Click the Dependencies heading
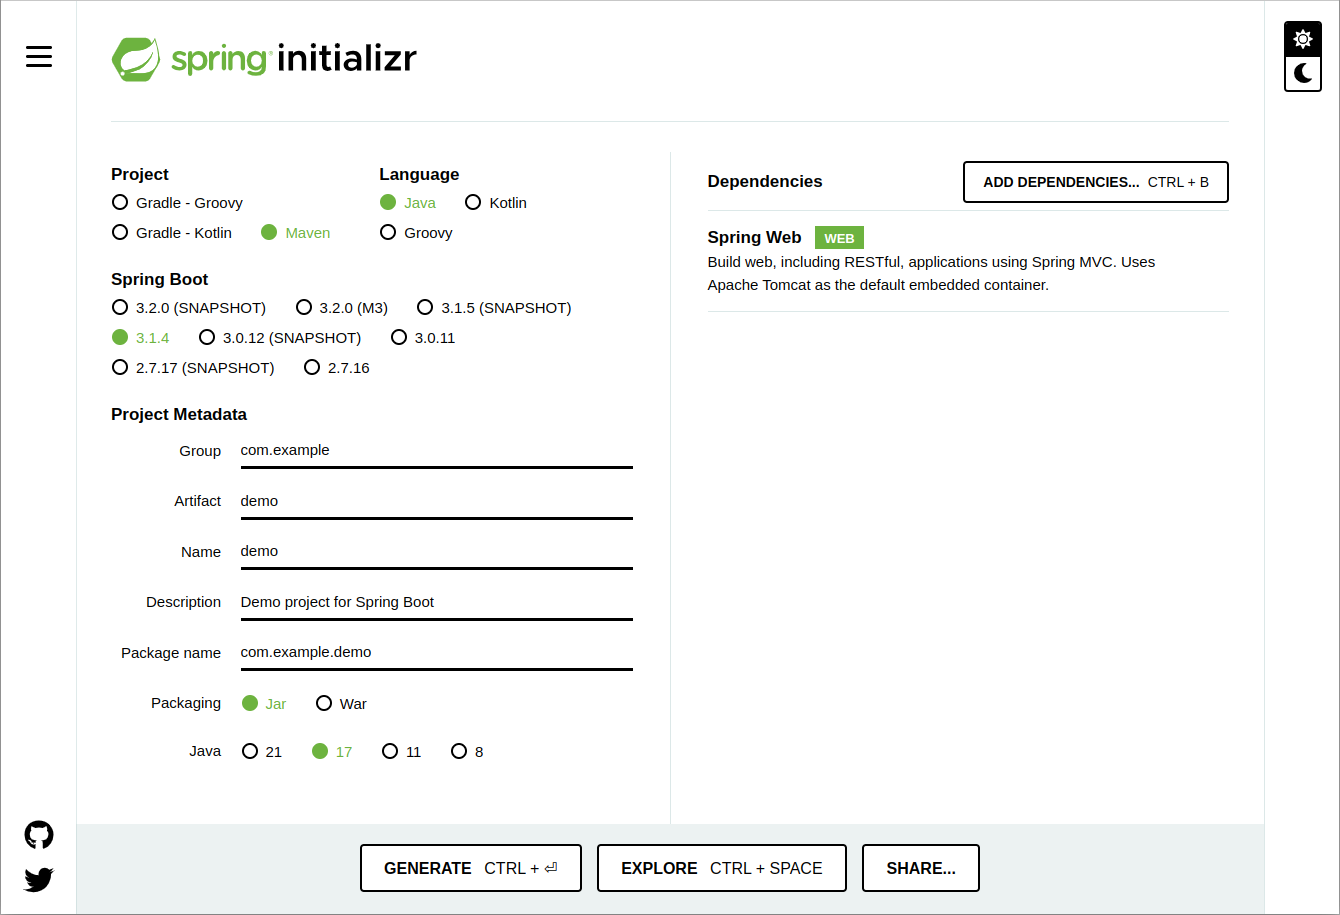1340x915 pixels. click(x=765, y=181)
